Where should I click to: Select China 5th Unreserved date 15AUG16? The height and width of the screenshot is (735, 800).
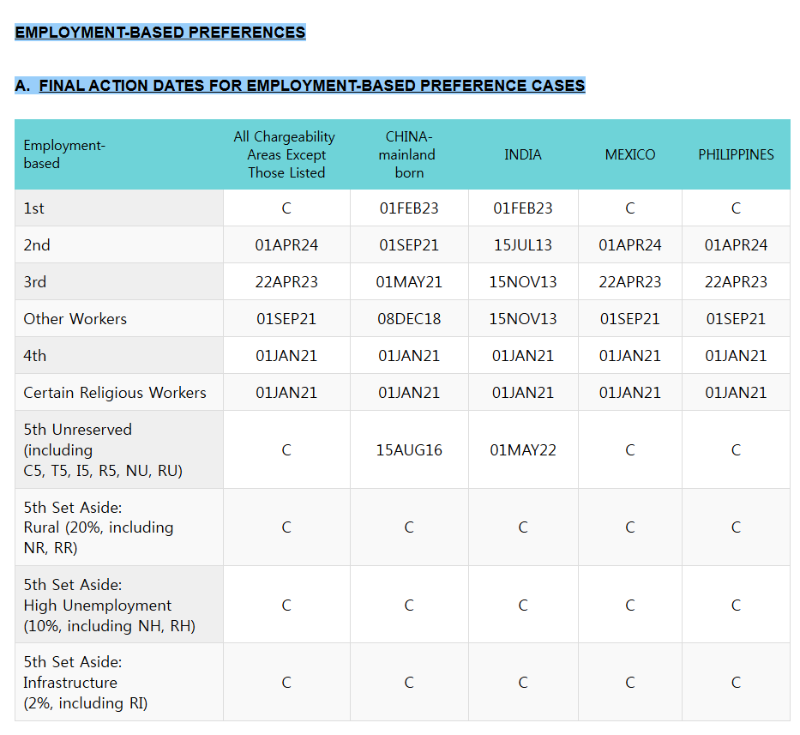coord(409,450)
